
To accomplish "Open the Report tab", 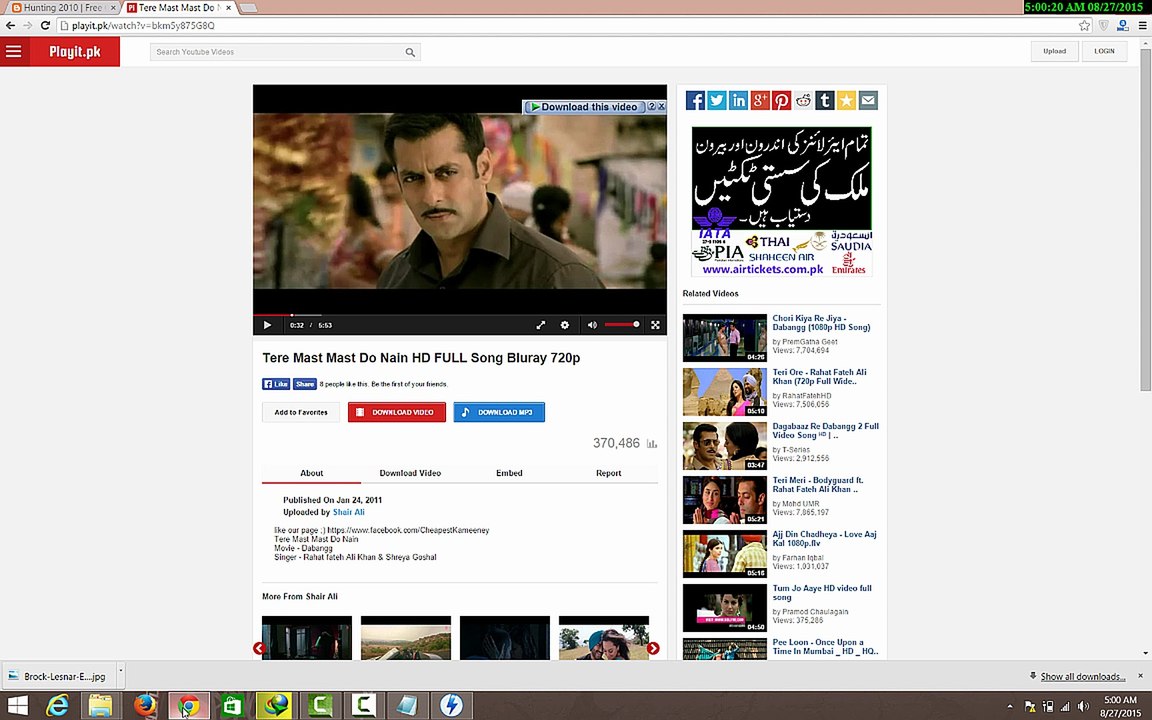I will tap(608, 473).
